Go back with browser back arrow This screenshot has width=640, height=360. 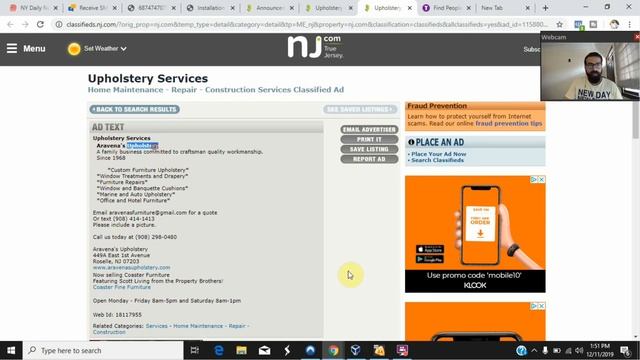(x=10, y=24)
